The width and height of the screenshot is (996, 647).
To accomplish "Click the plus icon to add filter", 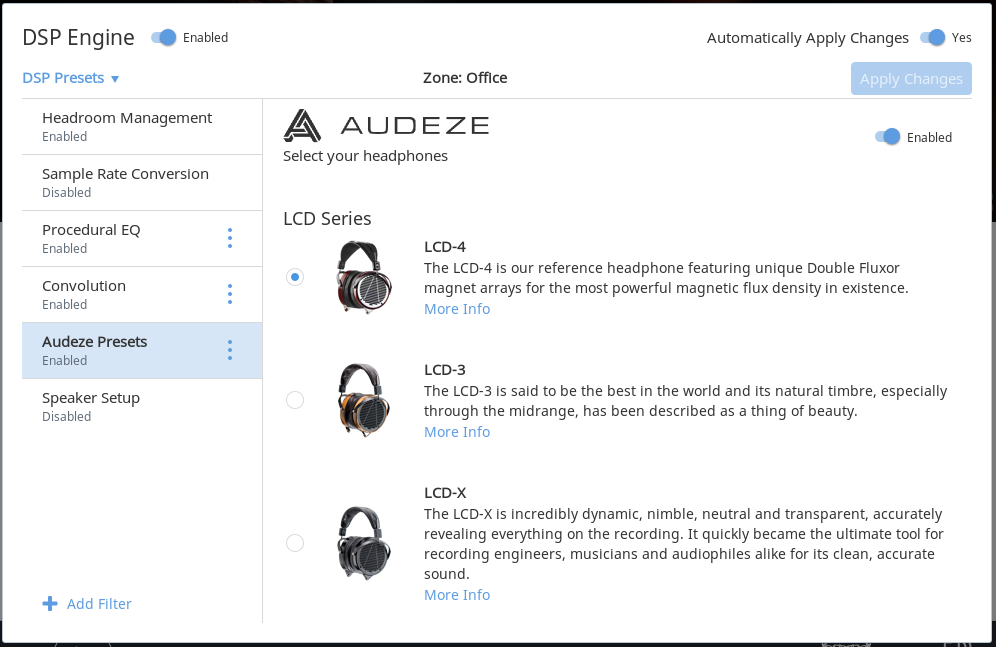I will coord(50,604).
